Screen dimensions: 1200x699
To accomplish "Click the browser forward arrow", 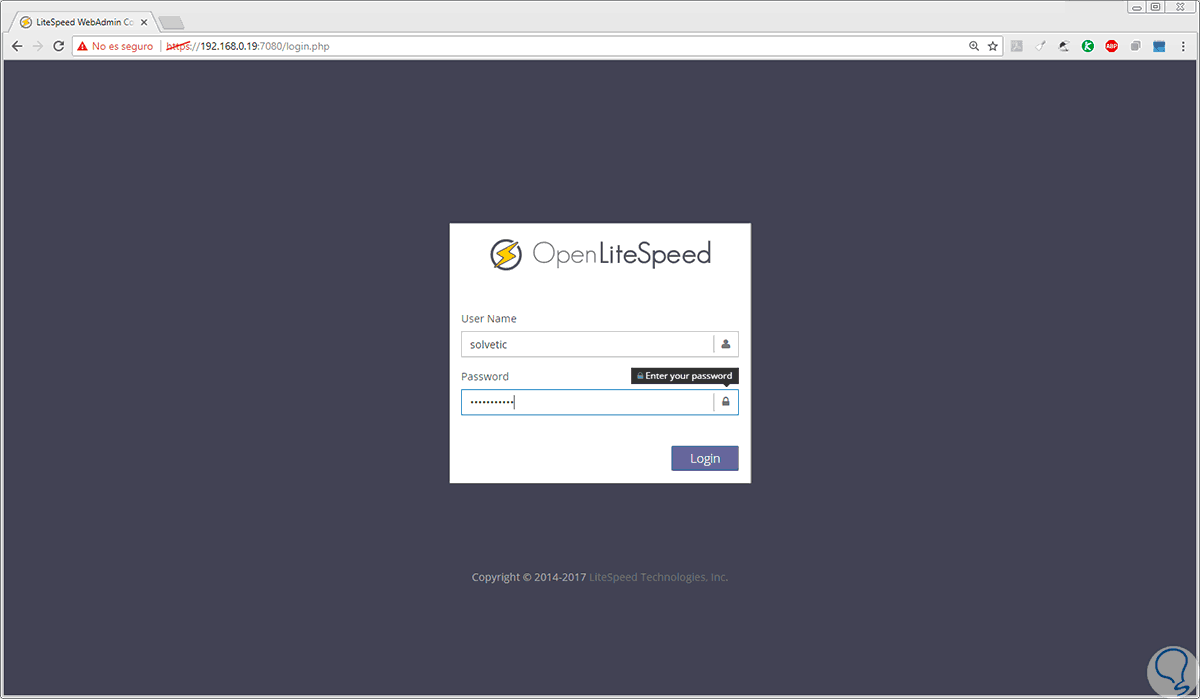I will 38,46.
